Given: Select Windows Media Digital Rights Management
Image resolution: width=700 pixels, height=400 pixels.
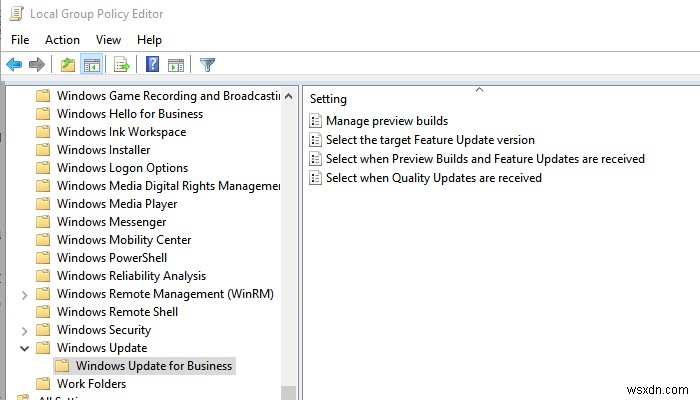Looking at the screenshot, I should click(x=168, y=186).
